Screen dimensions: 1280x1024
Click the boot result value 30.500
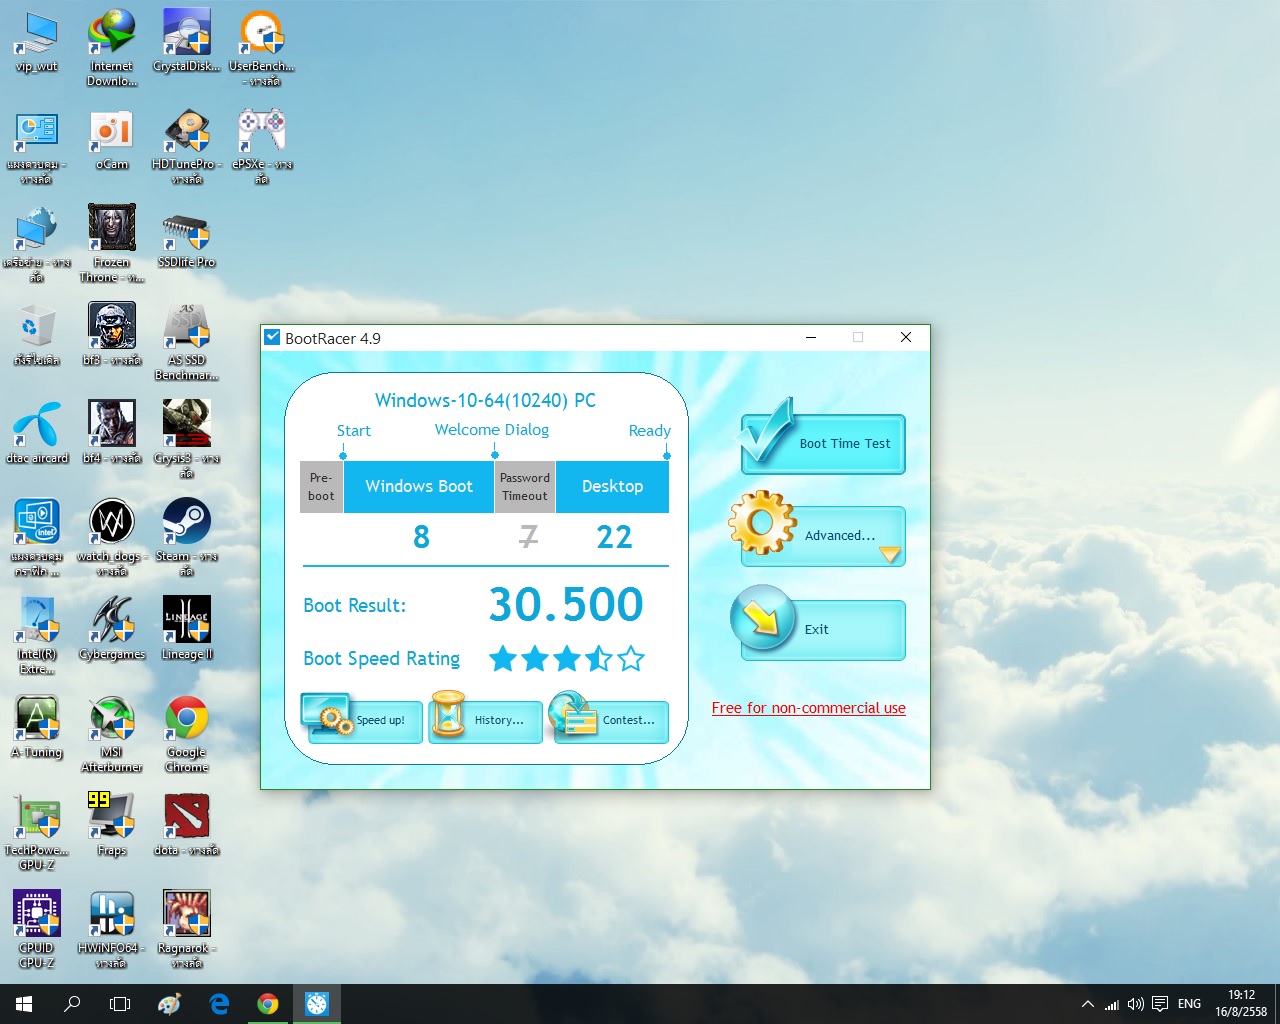pos(566,604)
